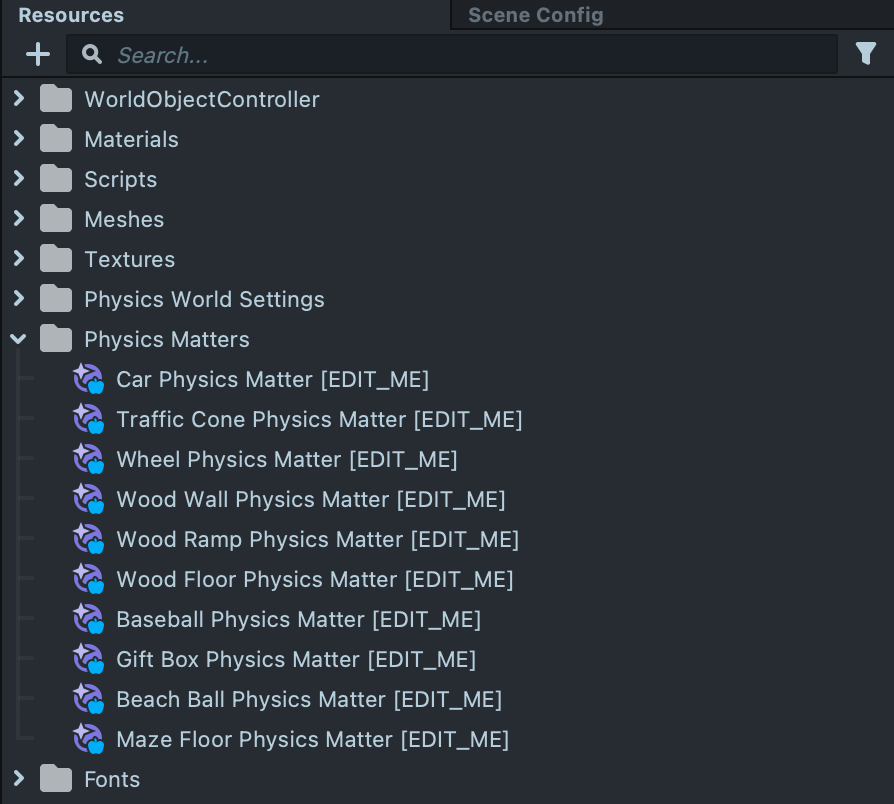Viewport: 894px width, 804px height.
Task: Select the Physics World Settings folder
Action: [204, 300]
